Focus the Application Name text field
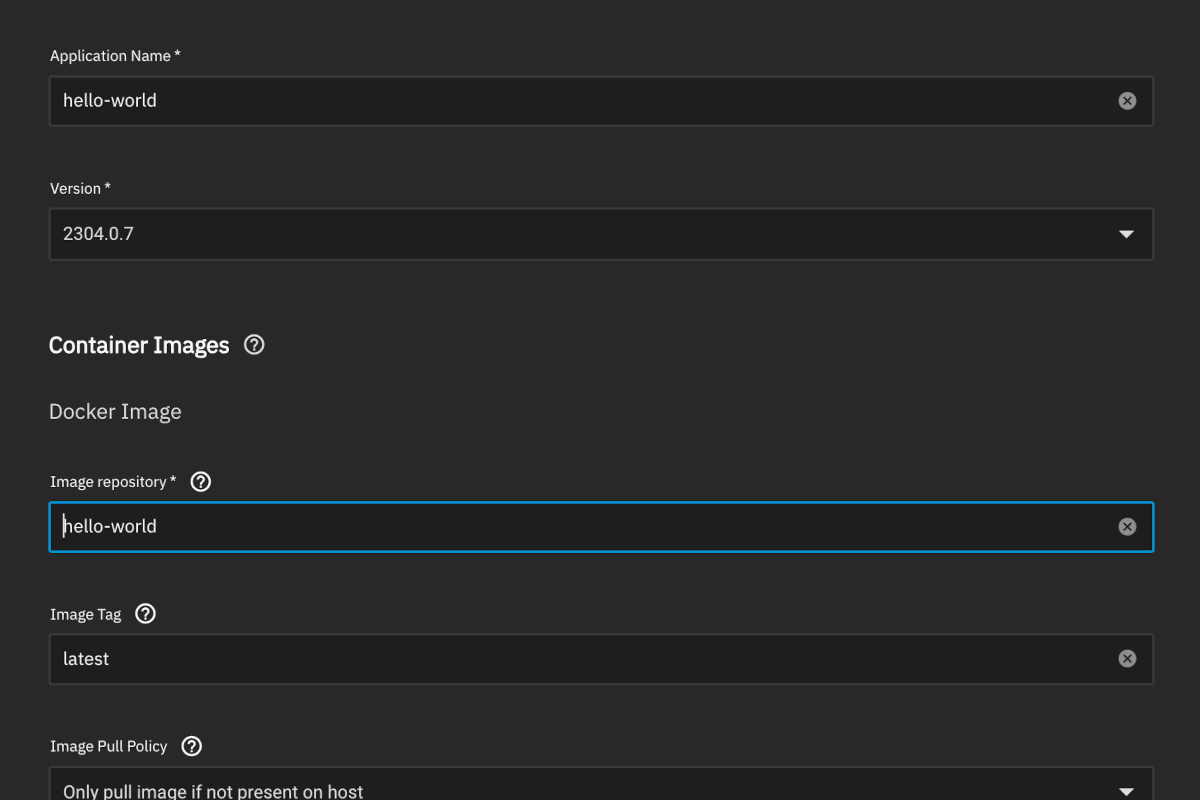The width and height of the screenshot is (1200, 800). 601,101
